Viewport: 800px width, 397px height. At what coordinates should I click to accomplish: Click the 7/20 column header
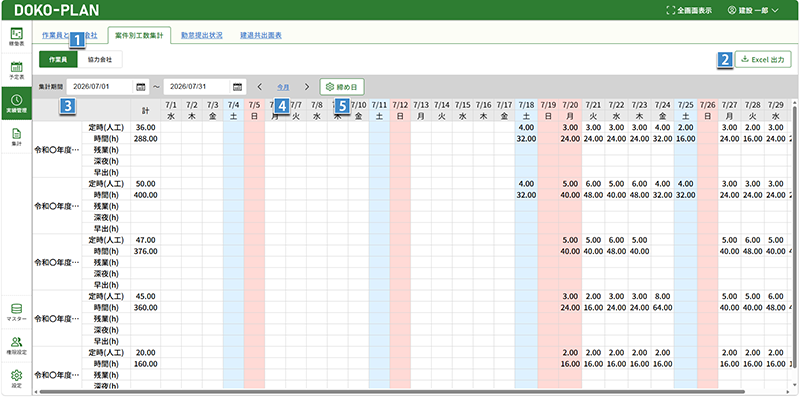[x=569, y=104]
